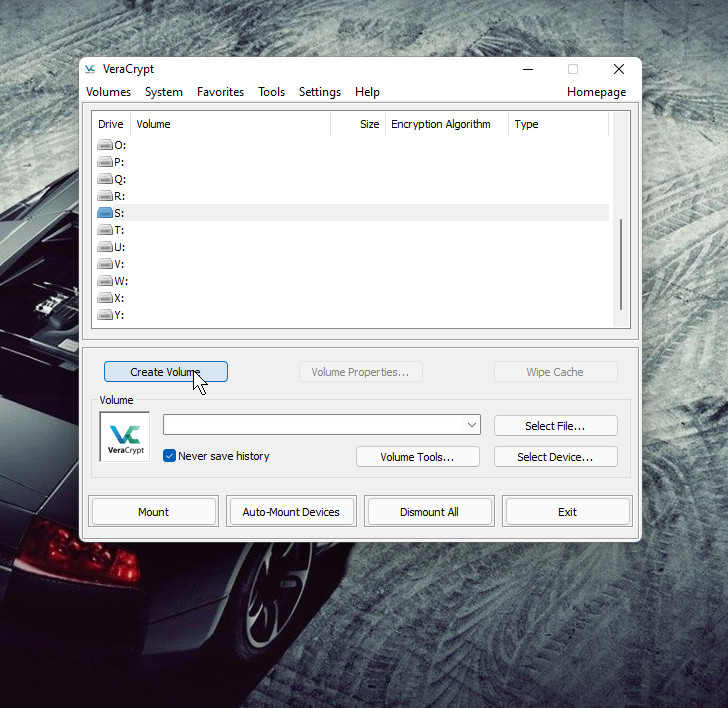
Task: Click the VeraCrypt logo in Volume group
Action: pyautogui.click(x=125, y=437)
